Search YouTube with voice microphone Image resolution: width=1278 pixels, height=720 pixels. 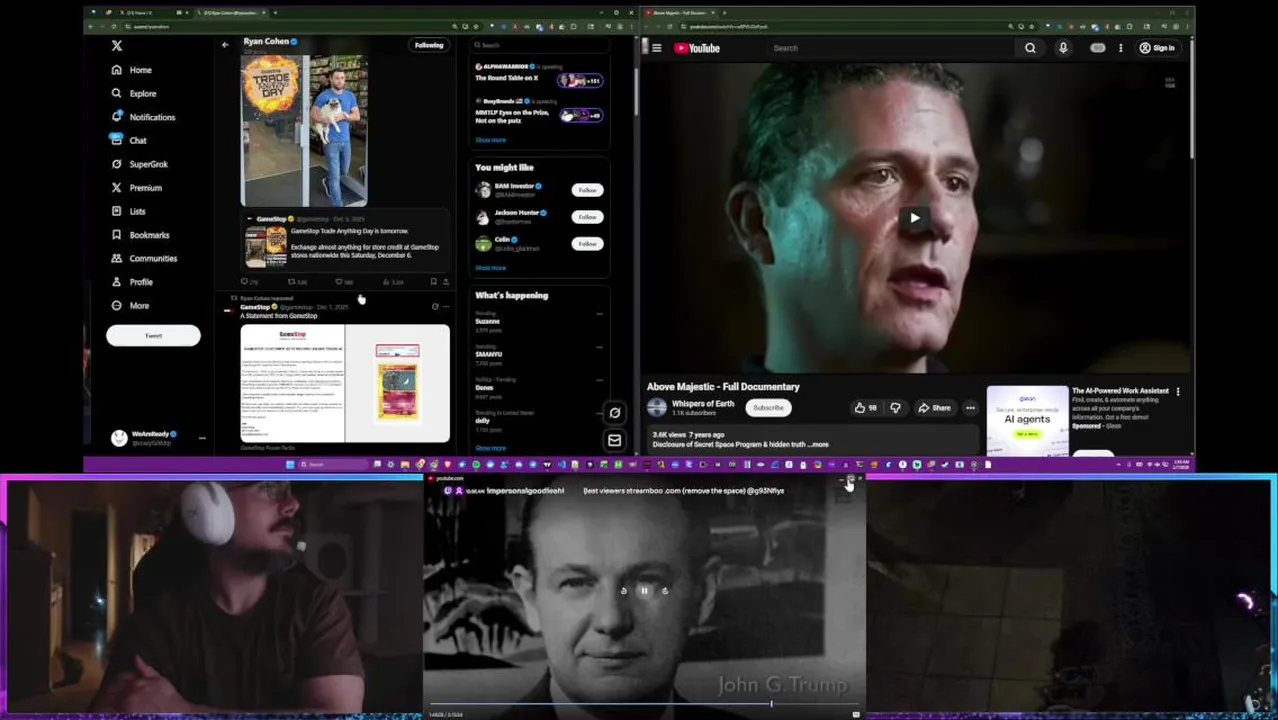point(1063,48)
